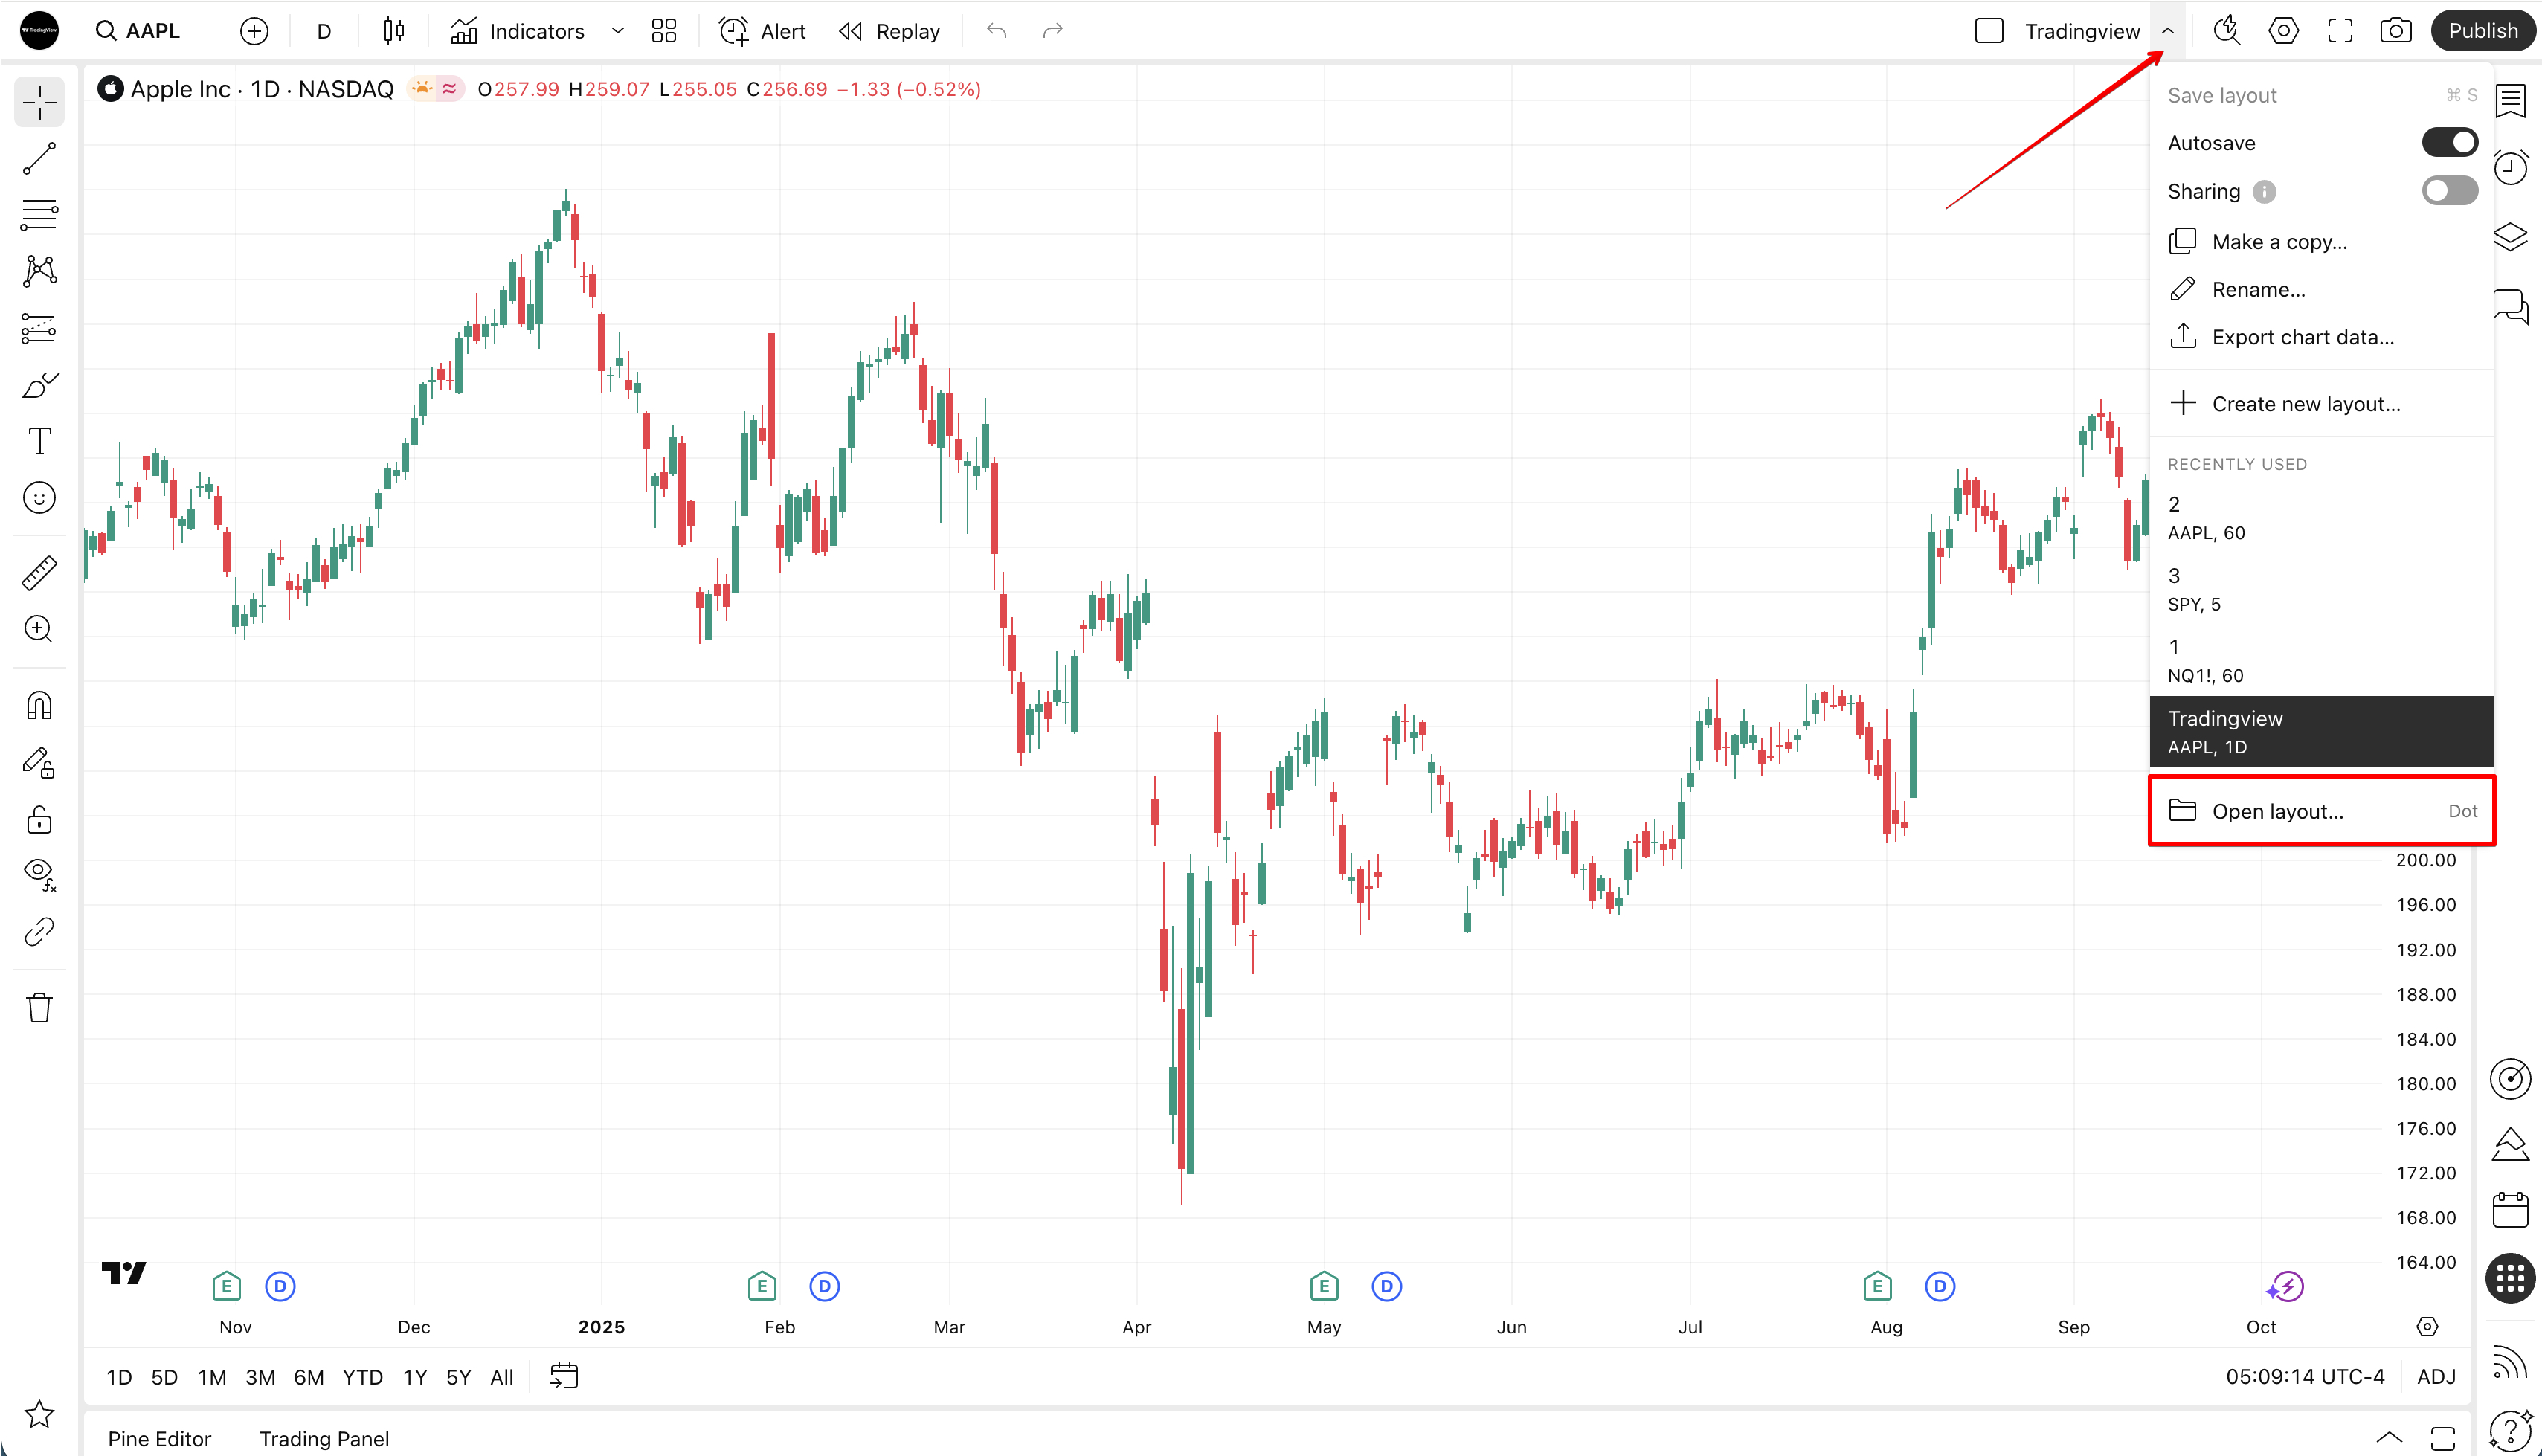The width and height of the screenshot is (2542, 1456).
Task: Toggle ADJ price adjustment
Action: pos(2436,1377)
